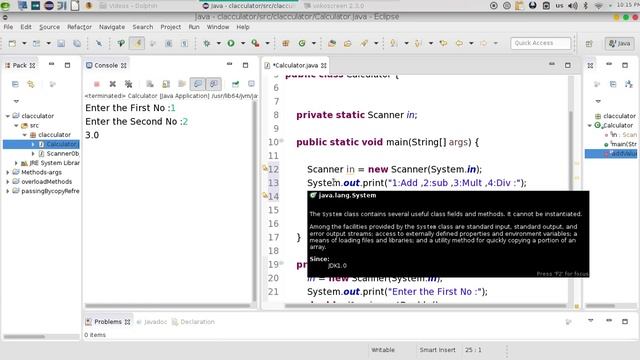Click the Search flashlight toolbar icon

[x=364, y=43]
